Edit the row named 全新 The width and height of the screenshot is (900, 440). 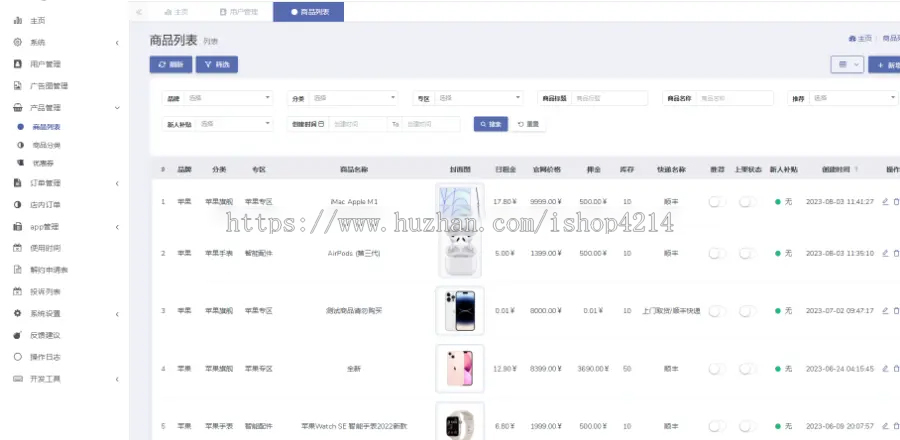(885, 368)
